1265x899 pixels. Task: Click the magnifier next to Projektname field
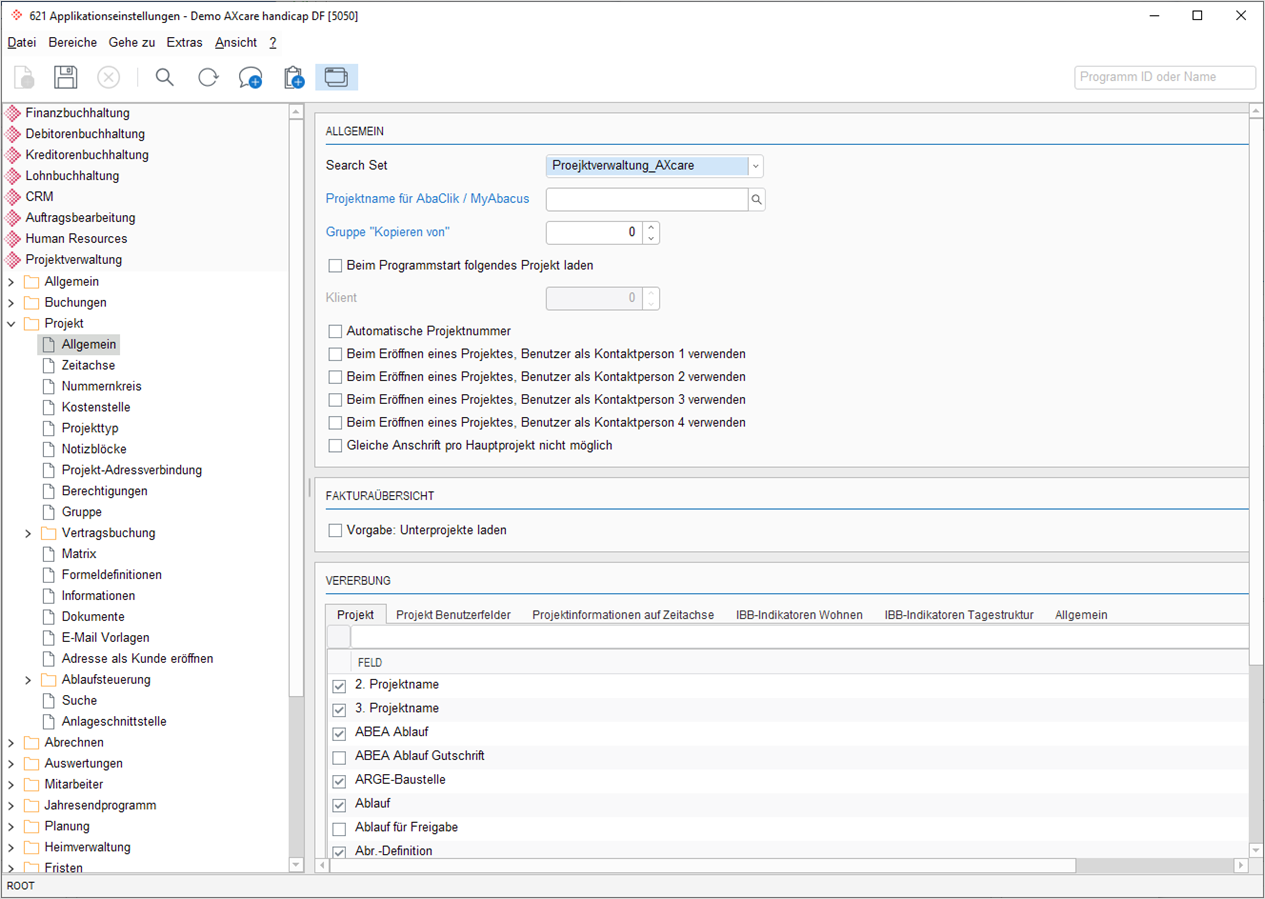tap(757, 200)
